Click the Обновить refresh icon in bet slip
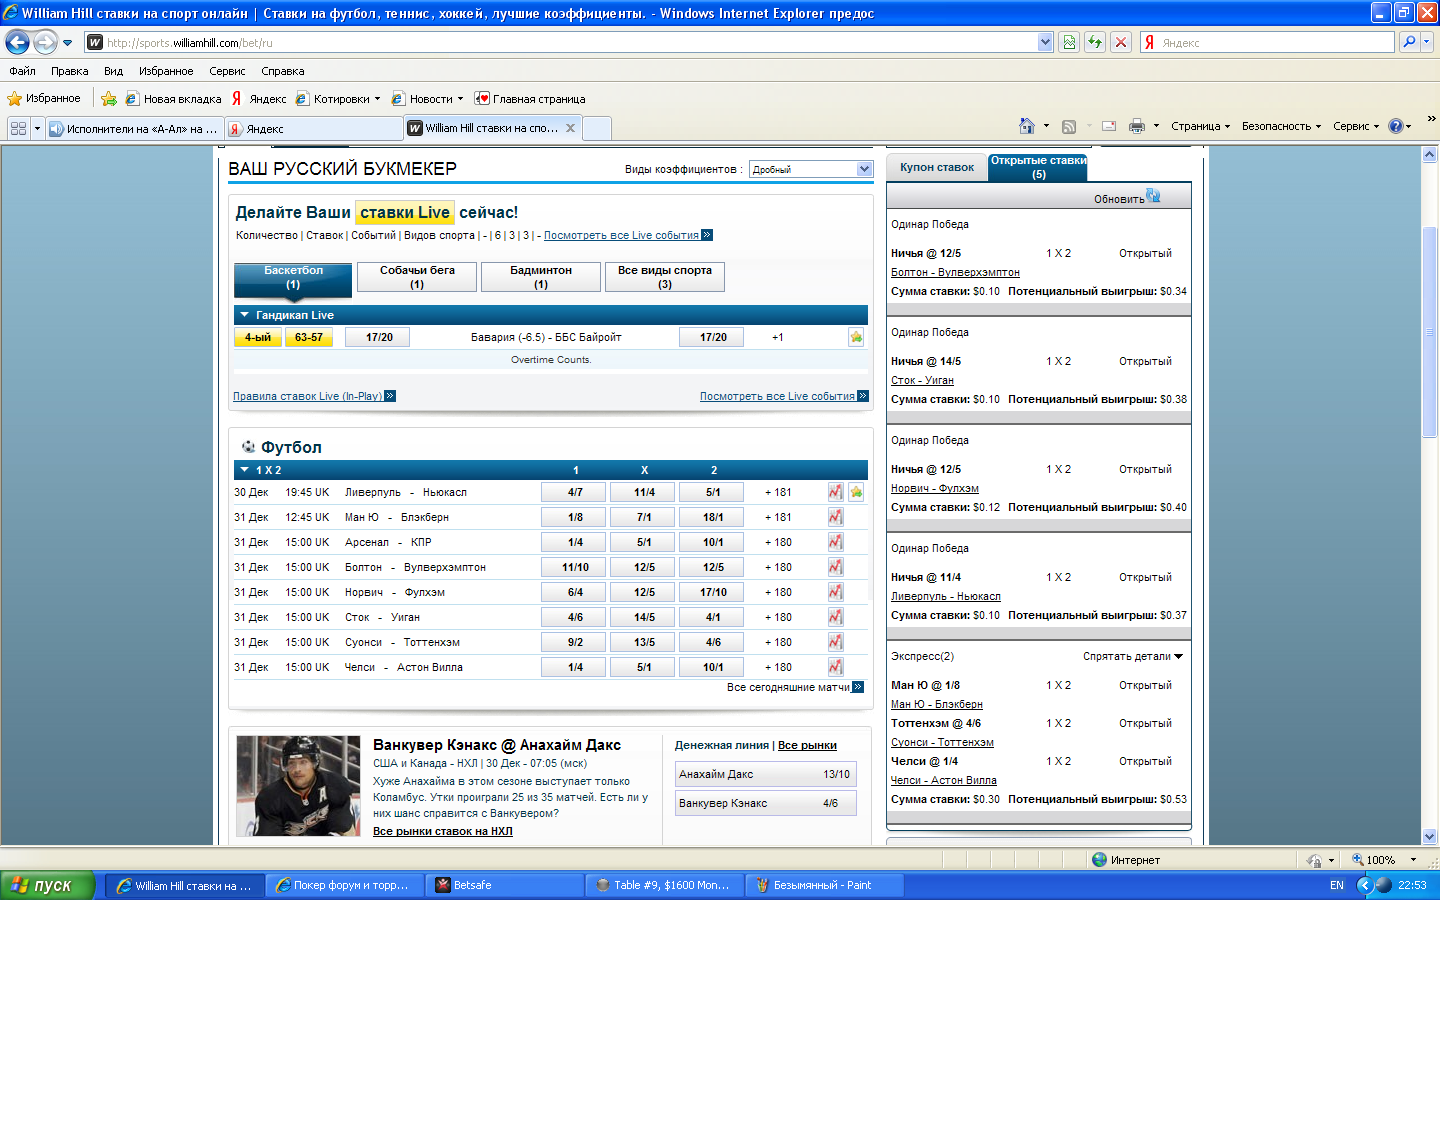The width and height of the screenshot is (1440, 1134). click(x=1153, y=197)
